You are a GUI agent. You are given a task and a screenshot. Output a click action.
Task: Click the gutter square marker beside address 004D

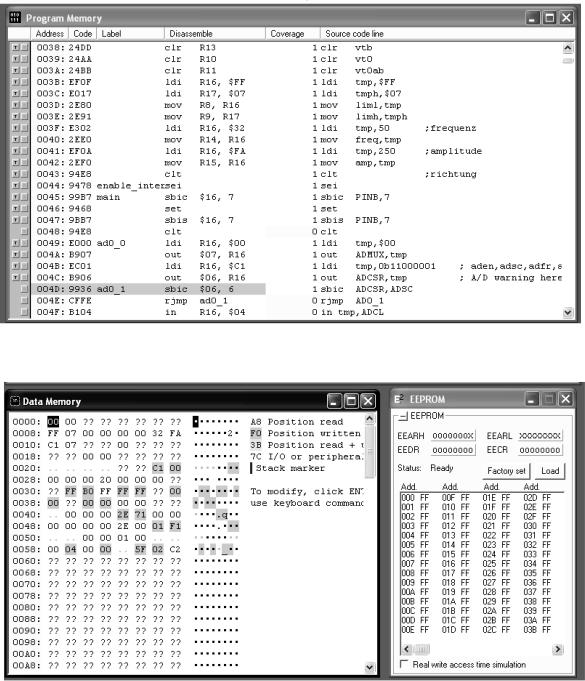point(24,289)
